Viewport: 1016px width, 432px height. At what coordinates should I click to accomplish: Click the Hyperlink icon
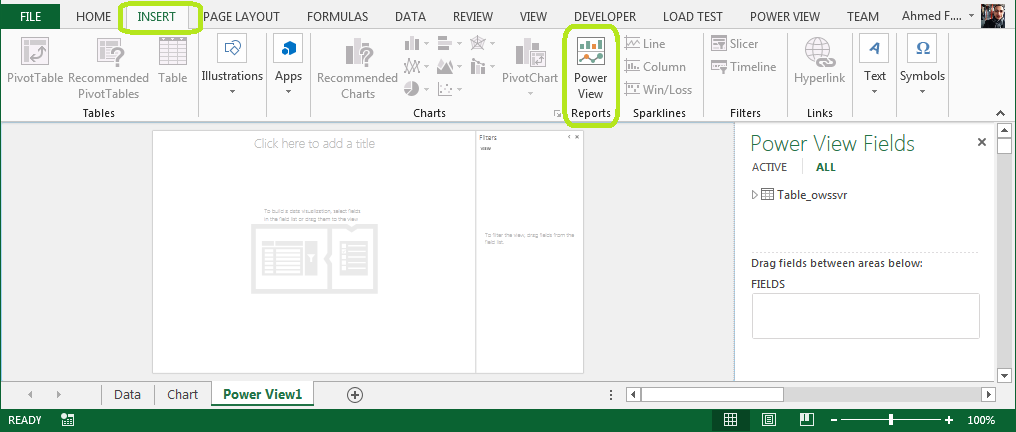point(819,52)
